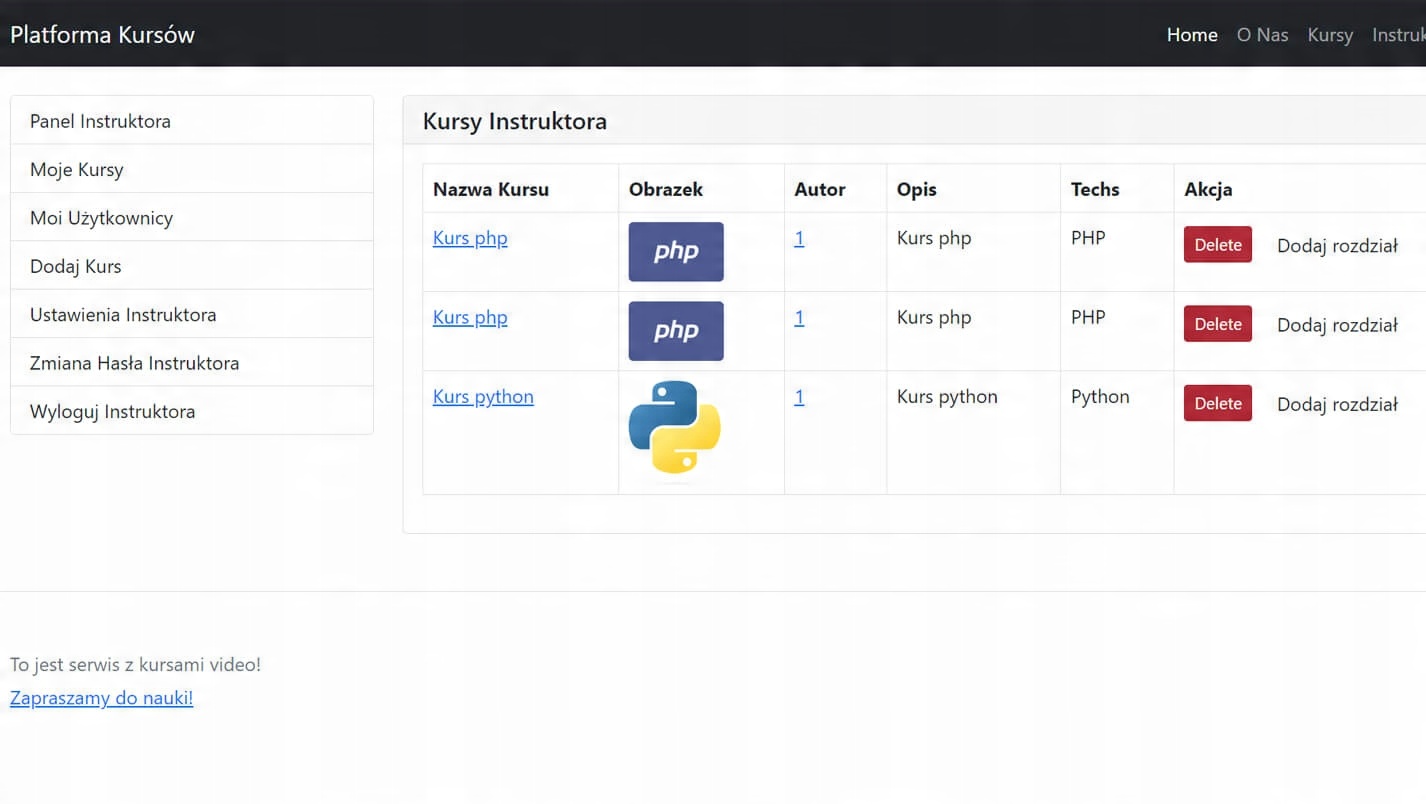The height and width of the screenshot is (804, 1426).
Task: Click the Python logo course thumbnail
Action: (674, 427)
